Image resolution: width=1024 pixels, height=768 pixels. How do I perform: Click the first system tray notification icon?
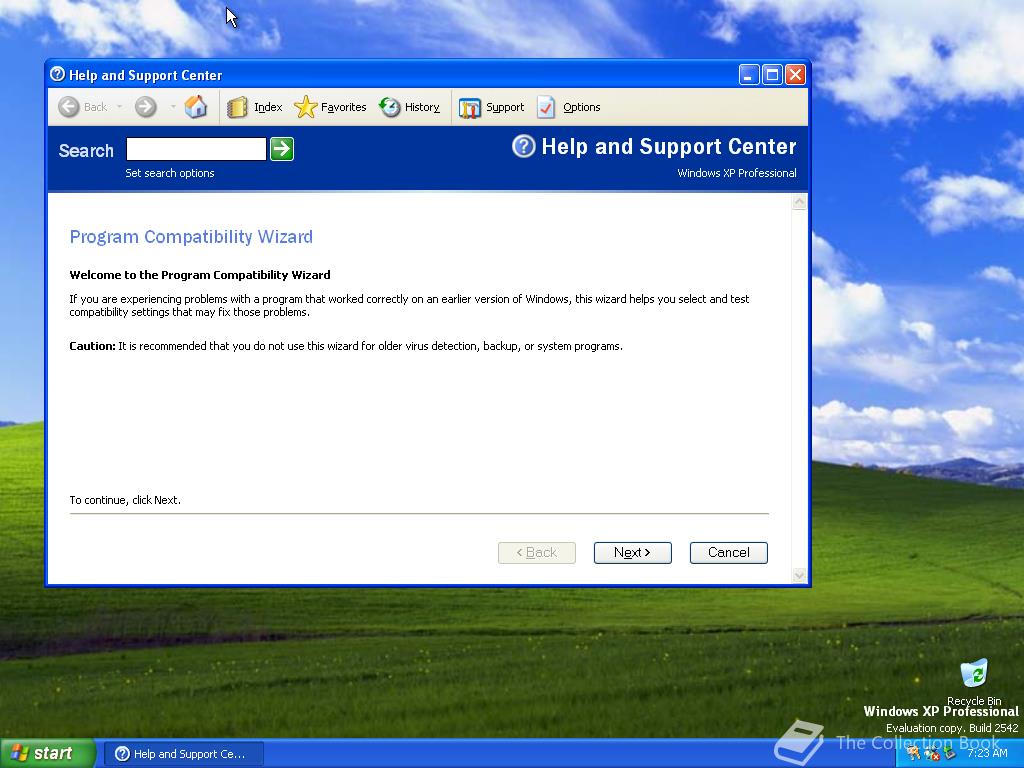coord(914,753)
